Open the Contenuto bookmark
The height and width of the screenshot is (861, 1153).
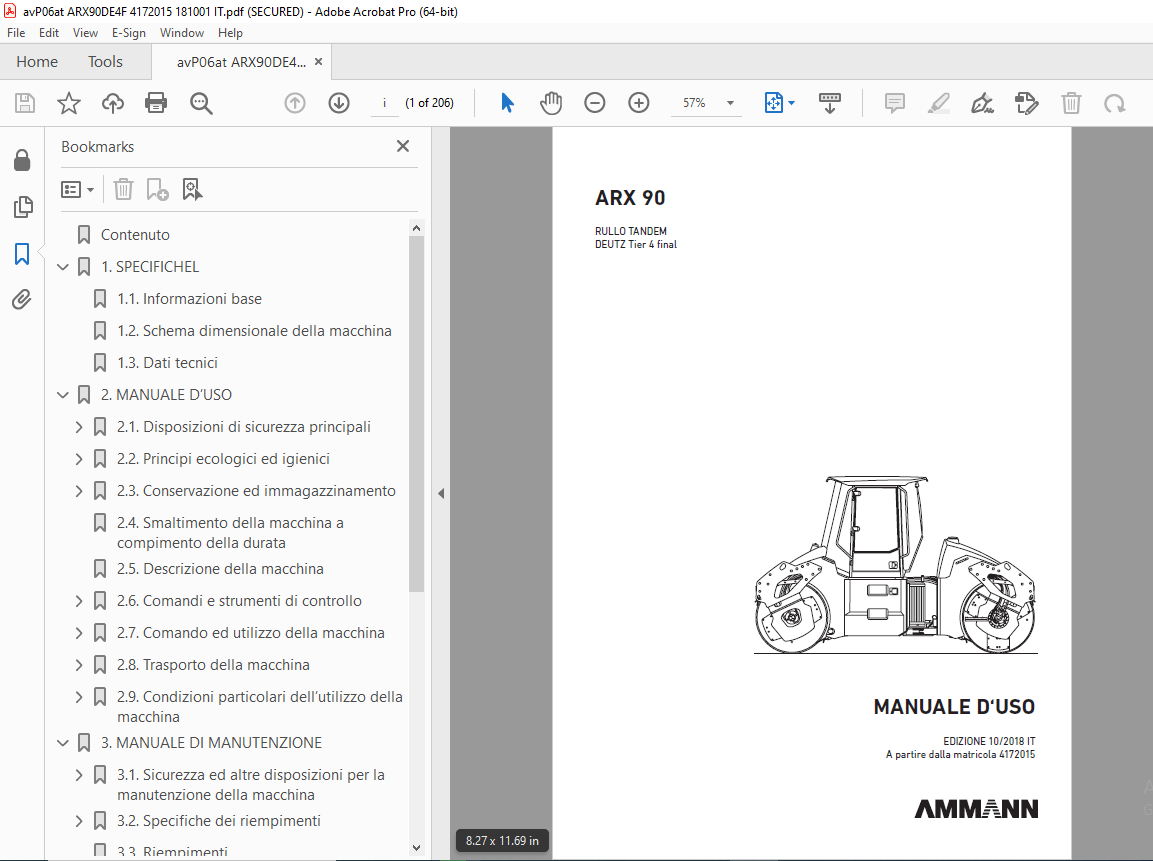135,235
